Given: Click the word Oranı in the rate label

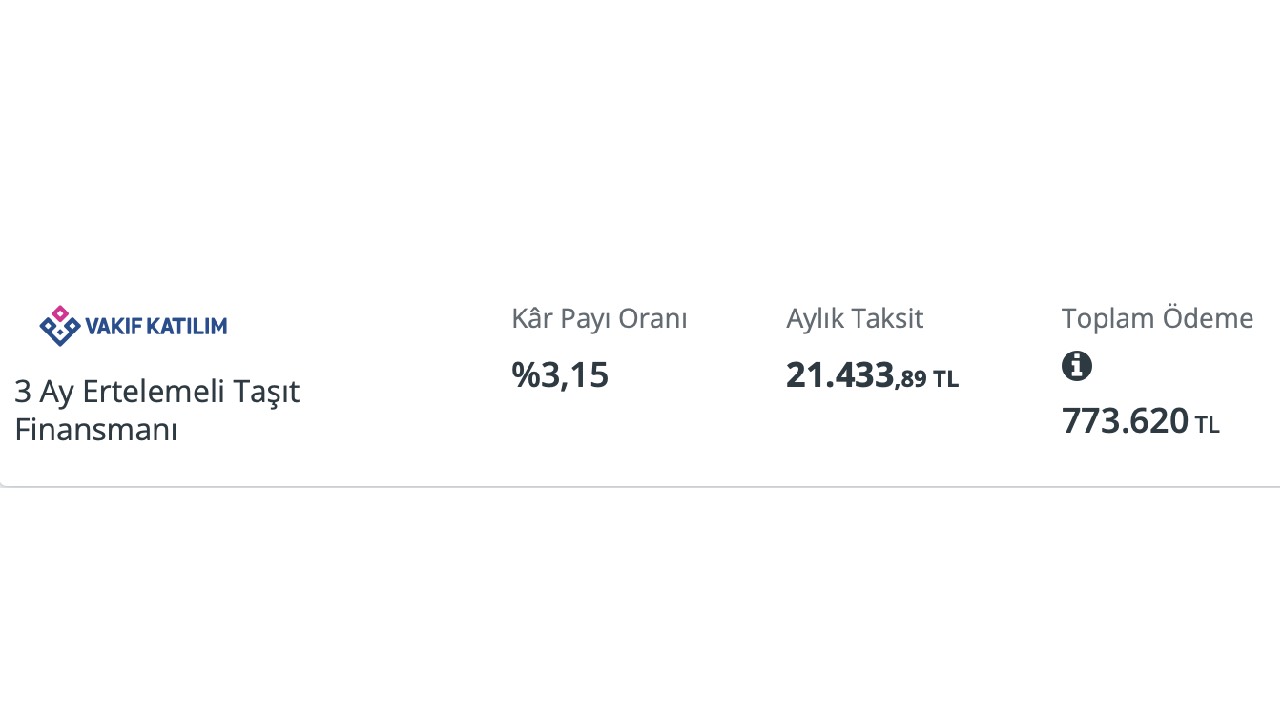Looking at the screenshot, I should pyautogui.click(x=653, y=319).
